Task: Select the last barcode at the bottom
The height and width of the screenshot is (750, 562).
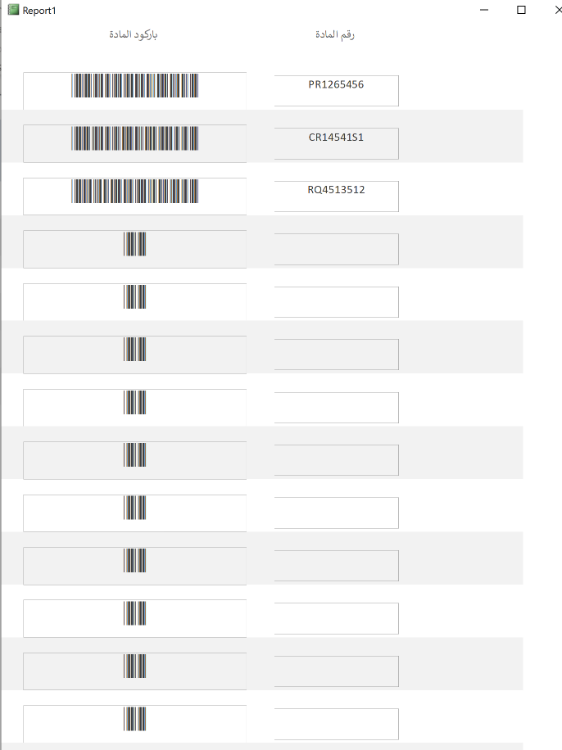Action: point(135,718)
